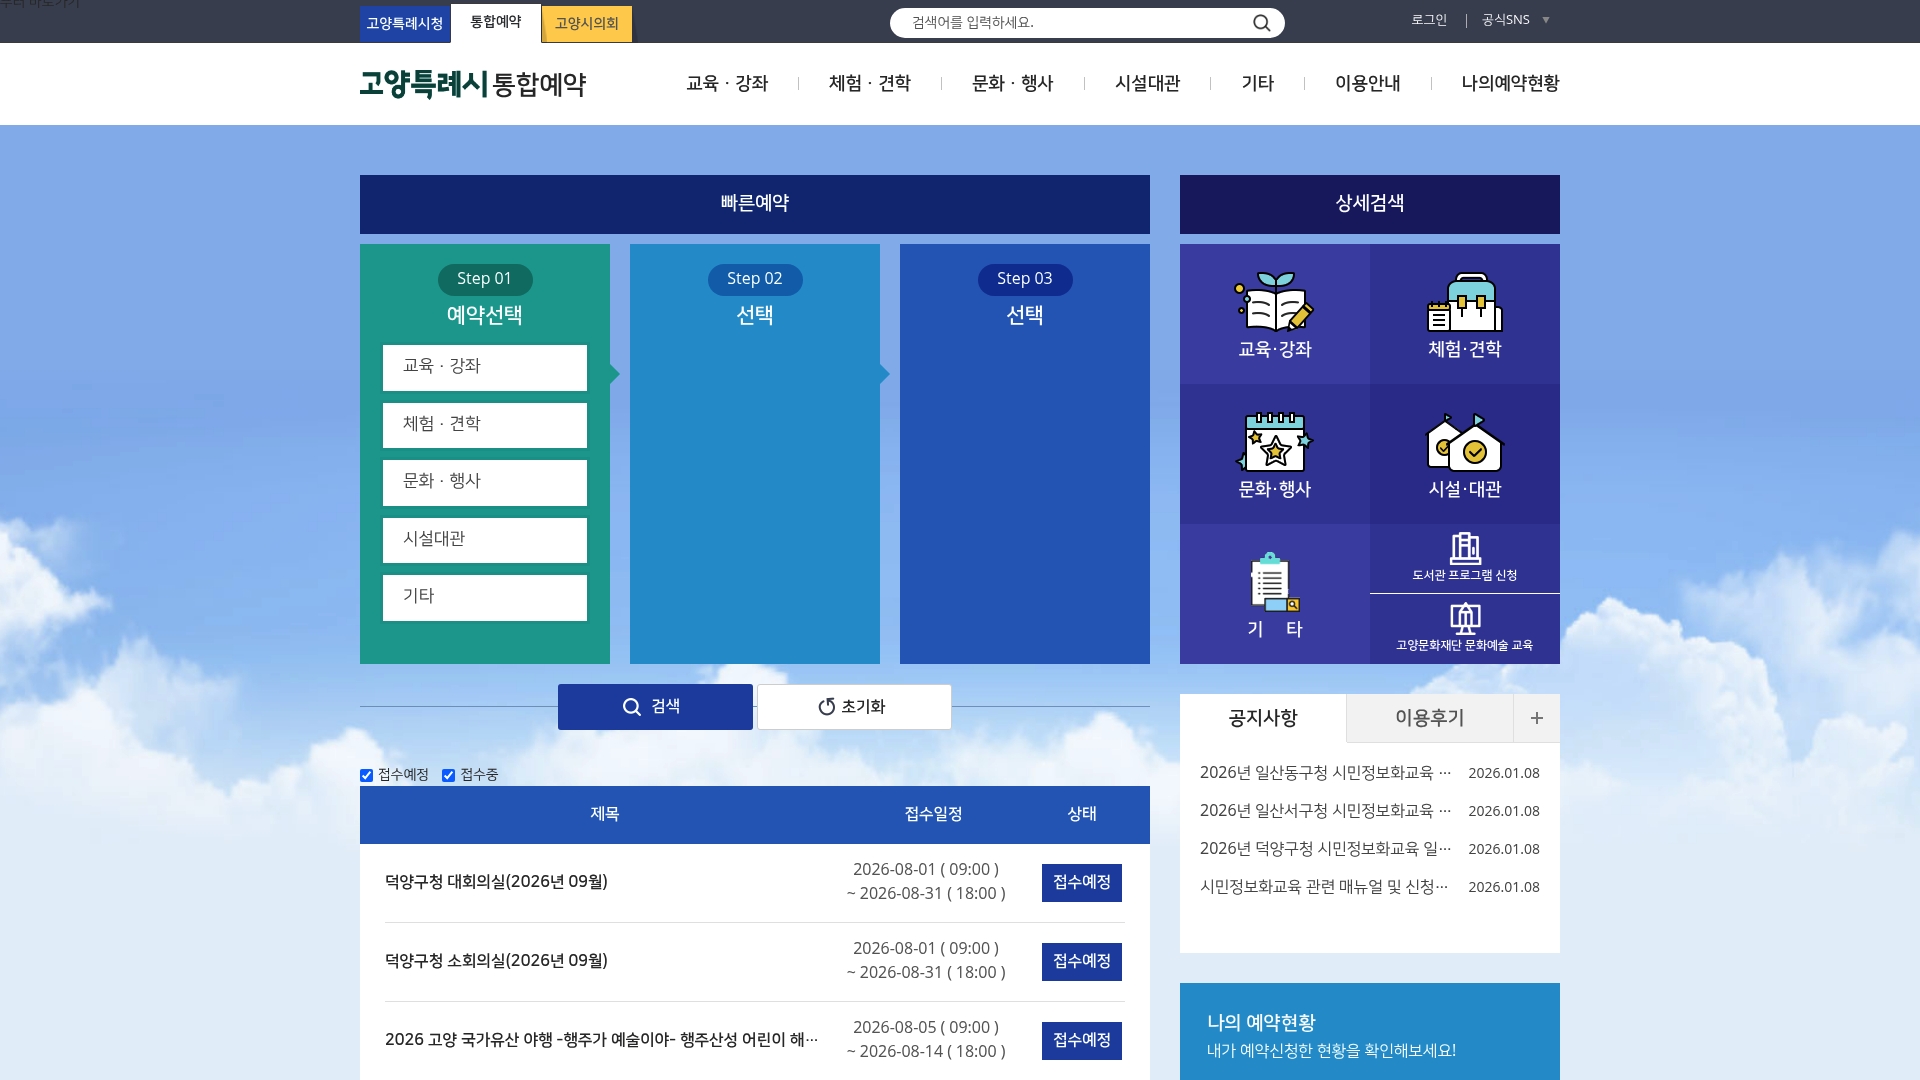This screenshot has height=1080, width=1920.
Task: Toggle the 접수중 checkbox
Action: tap(448, 775)
